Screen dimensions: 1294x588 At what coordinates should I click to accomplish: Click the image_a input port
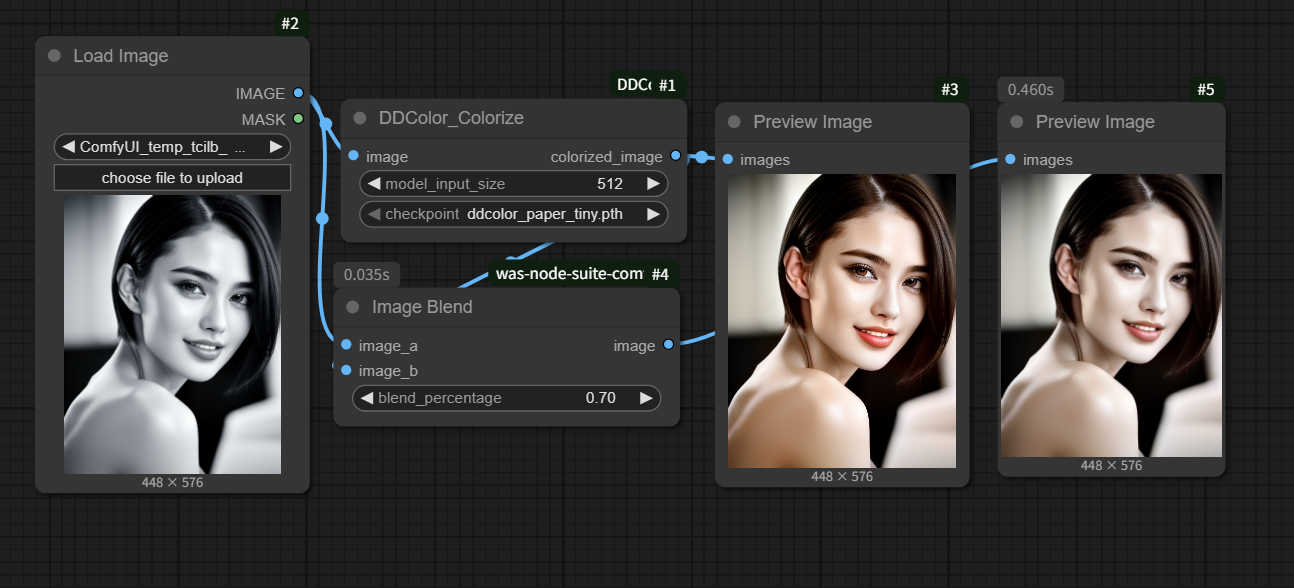pos(346,345)
